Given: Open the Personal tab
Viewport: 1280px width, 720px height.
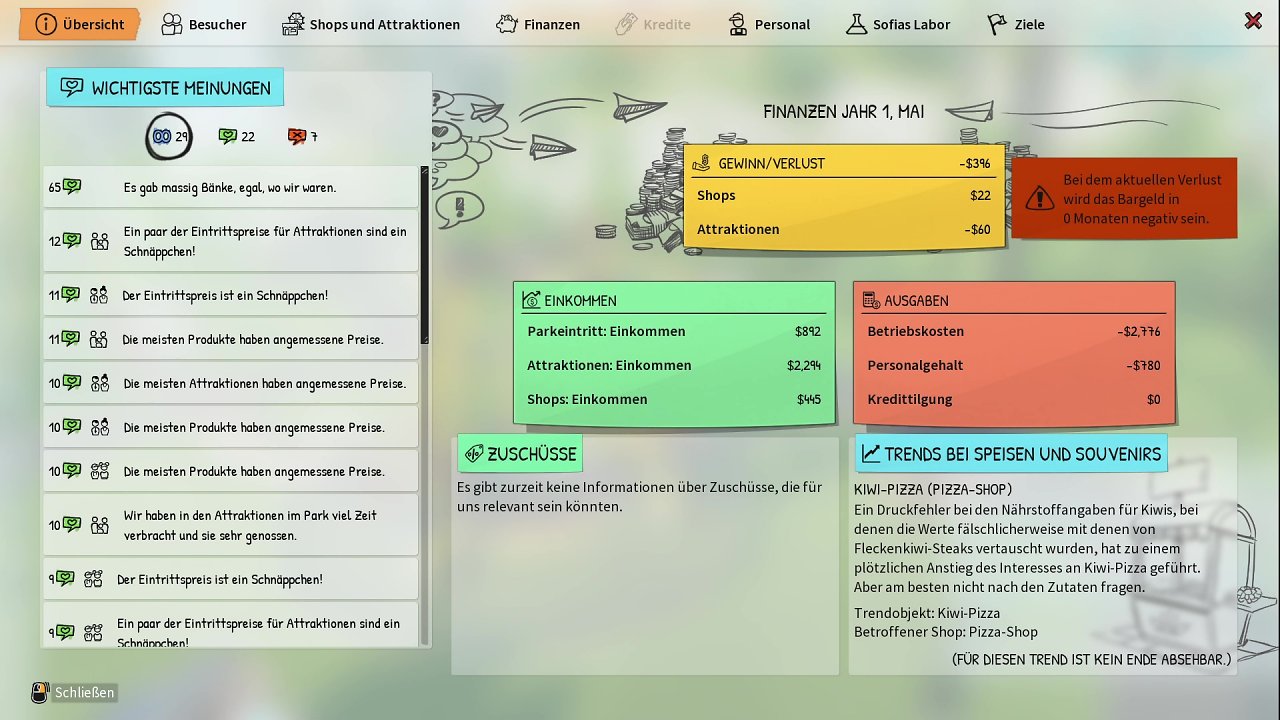Looking at the screenshot, I should (x=769, y=24).
